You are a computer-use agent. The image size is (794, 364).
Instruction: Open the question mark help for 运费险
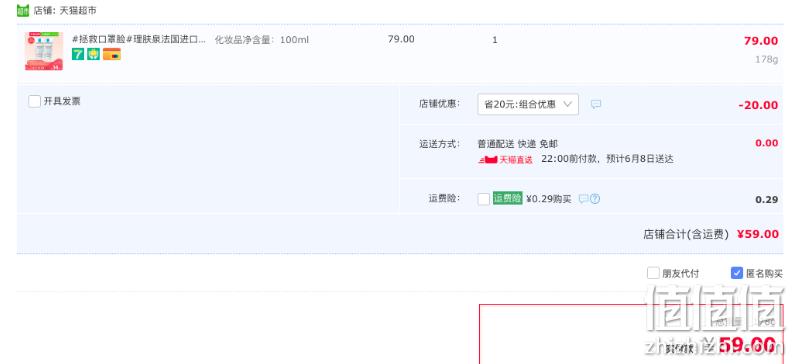tap(595, 199)
